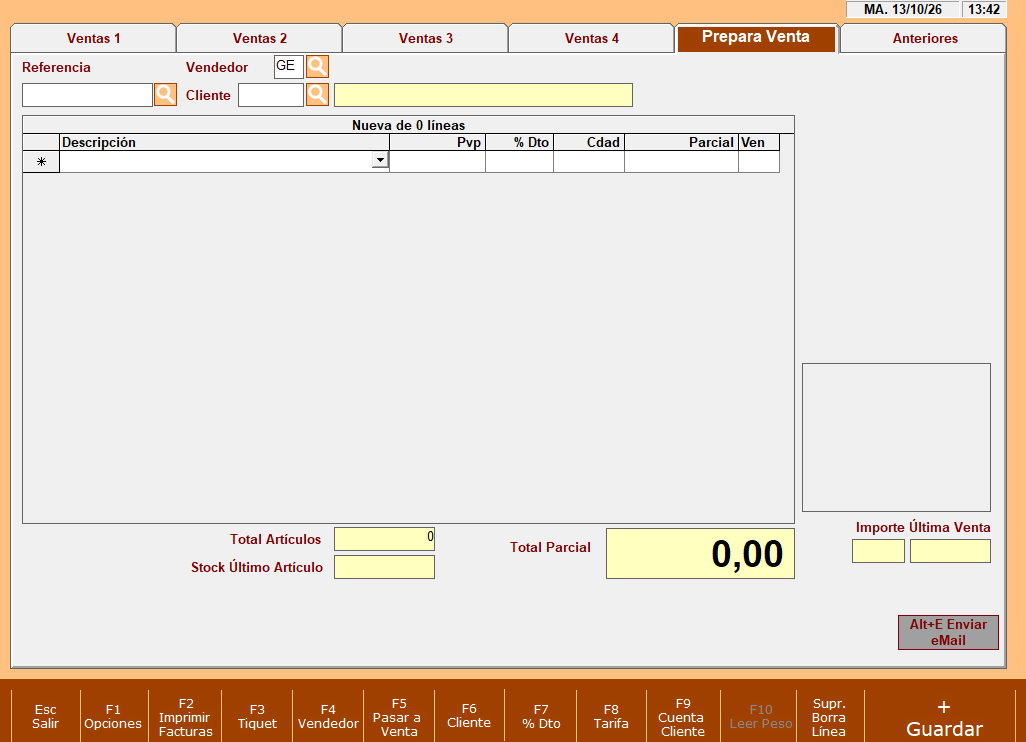The image size is (1026, 742).
Task: Select the F6 Cliente button
Action: [x=469, y=716]
